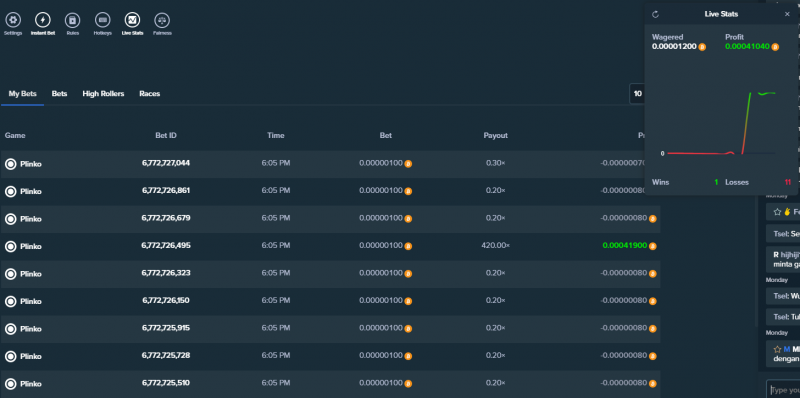Click the Wins count in Live Stats
The image size is (800, 398).
716,182
